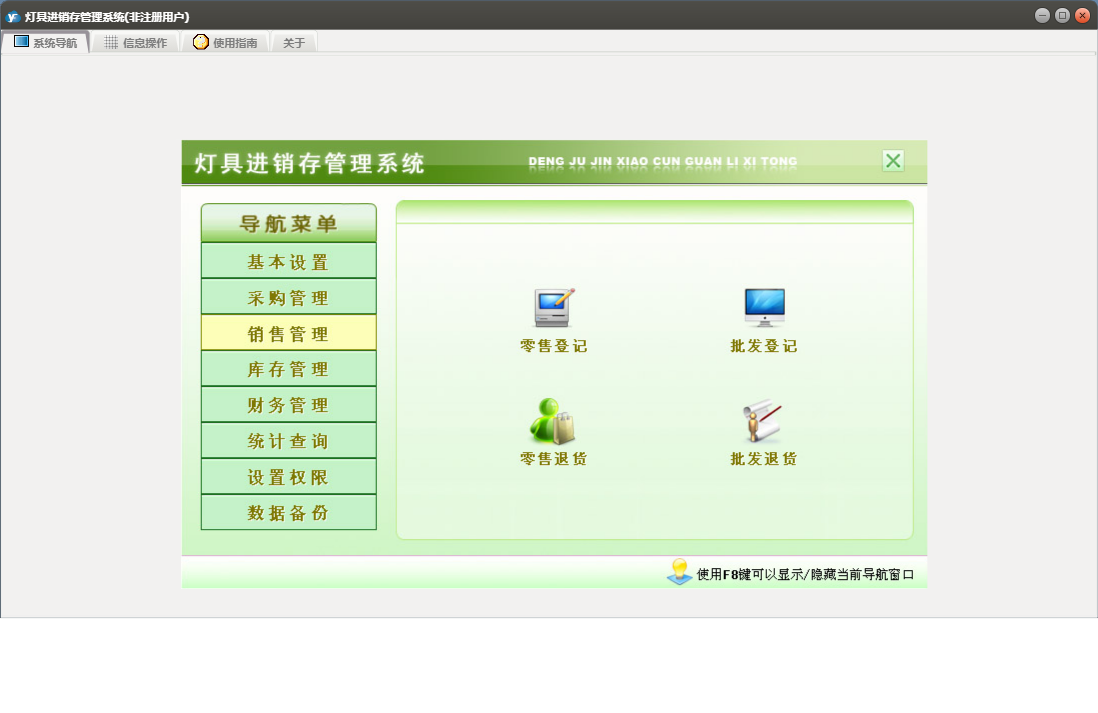Click the 导航菜单 header
Viewport: 1098px width, 713px height.
[x=289, y=223]
